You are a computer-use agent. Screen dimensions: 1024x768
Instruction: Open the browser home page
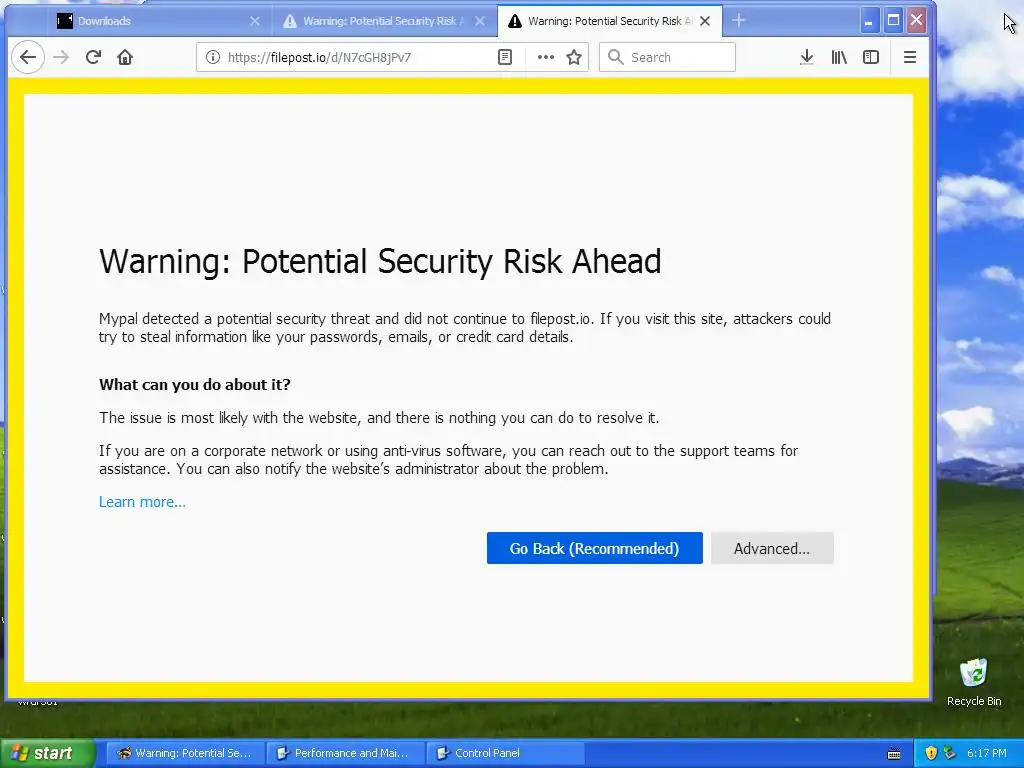(x=125, y=57)
